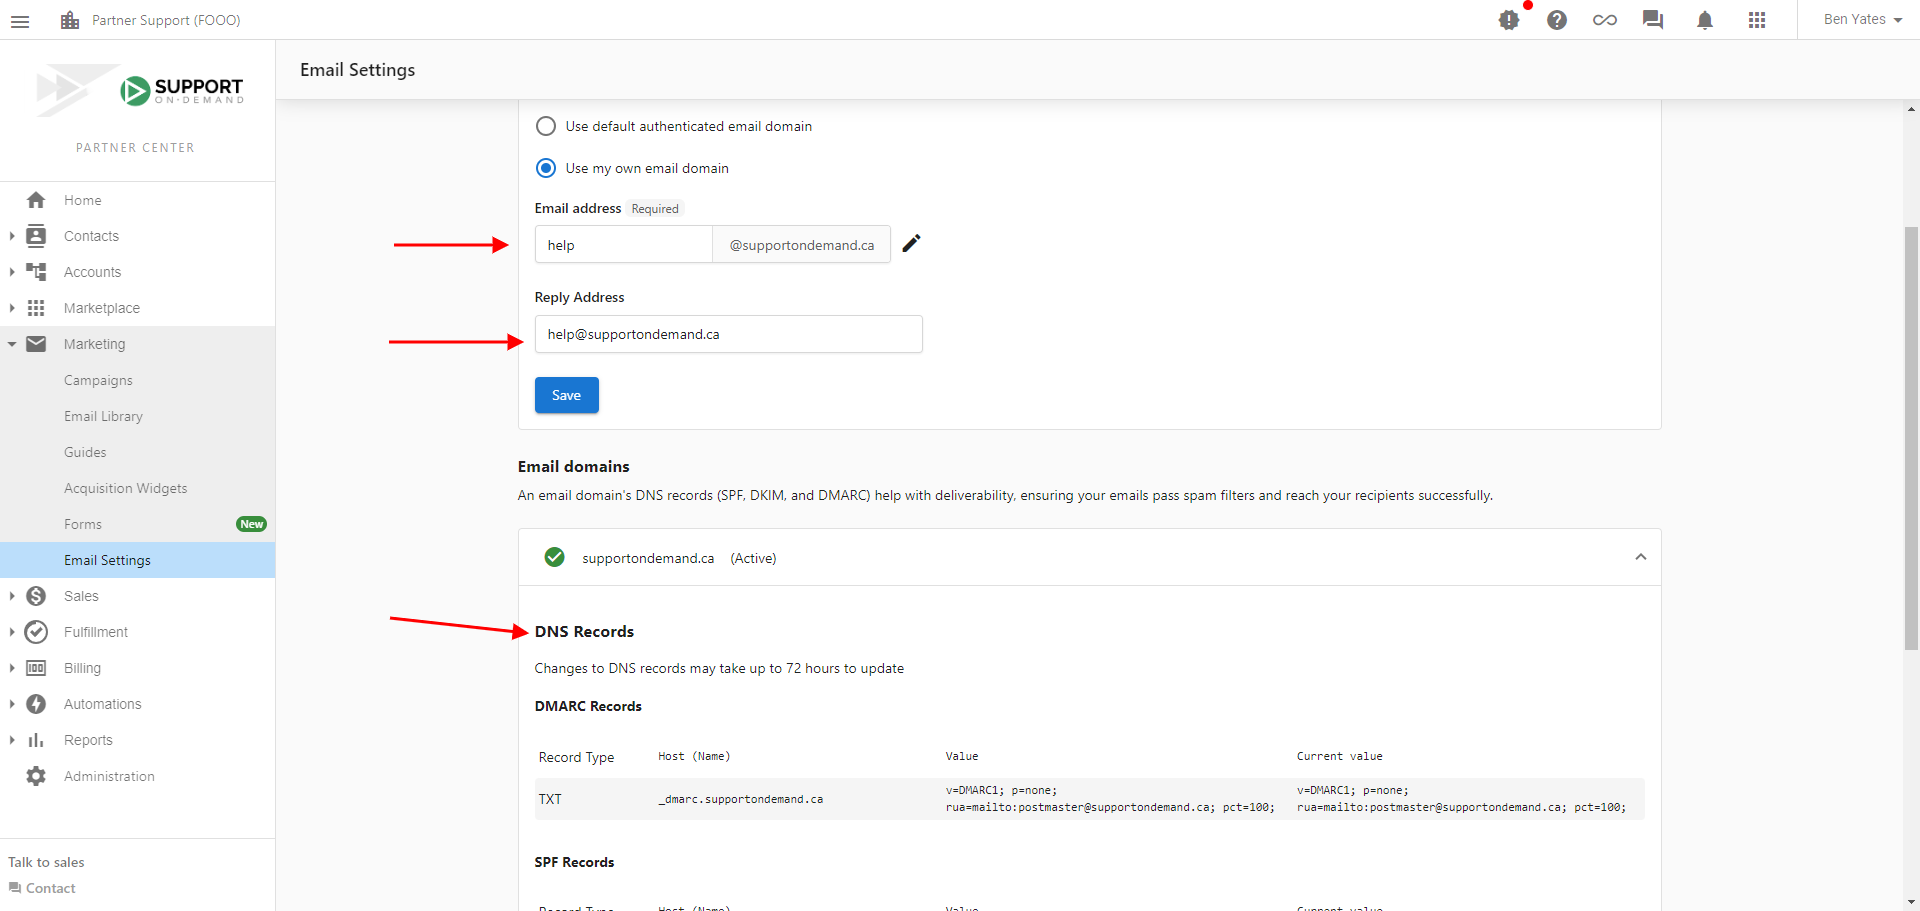Expand the Fulfillment menu arrow
The height and width of the screenshot is (911, 1920).
(x=12, y=632)
